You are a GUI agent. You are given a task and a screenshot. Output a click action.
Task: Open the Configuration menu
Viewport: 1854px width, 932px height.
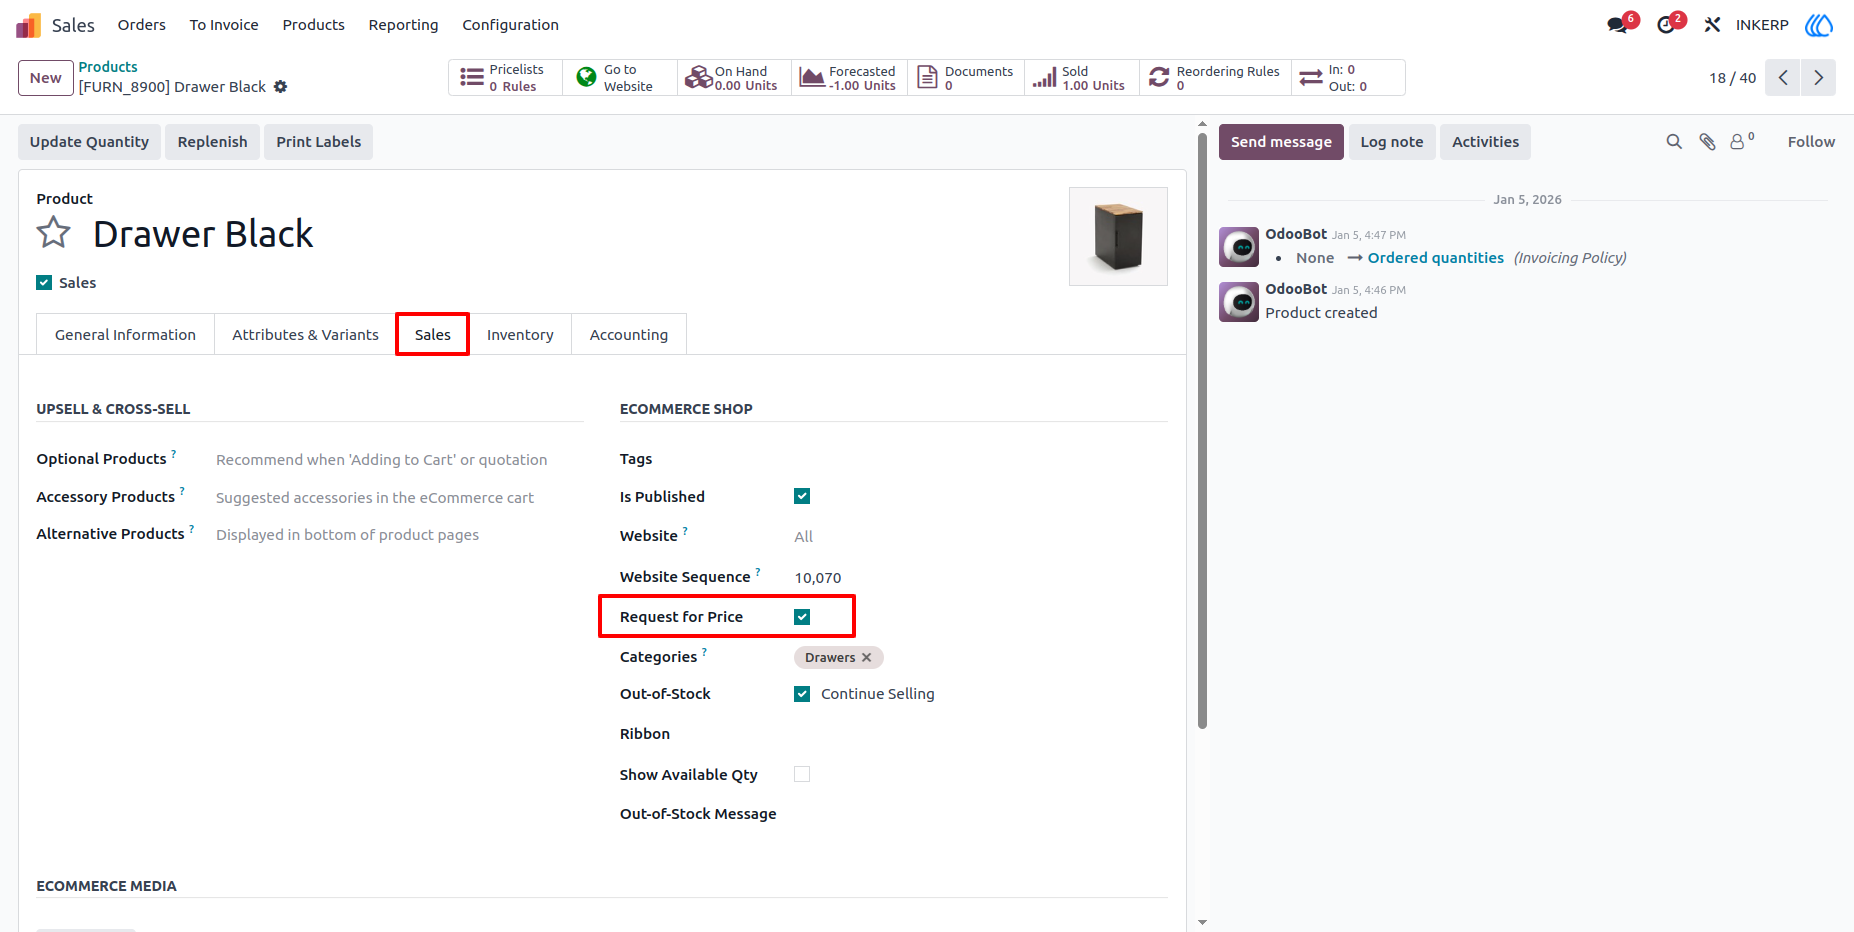[510, 25]
